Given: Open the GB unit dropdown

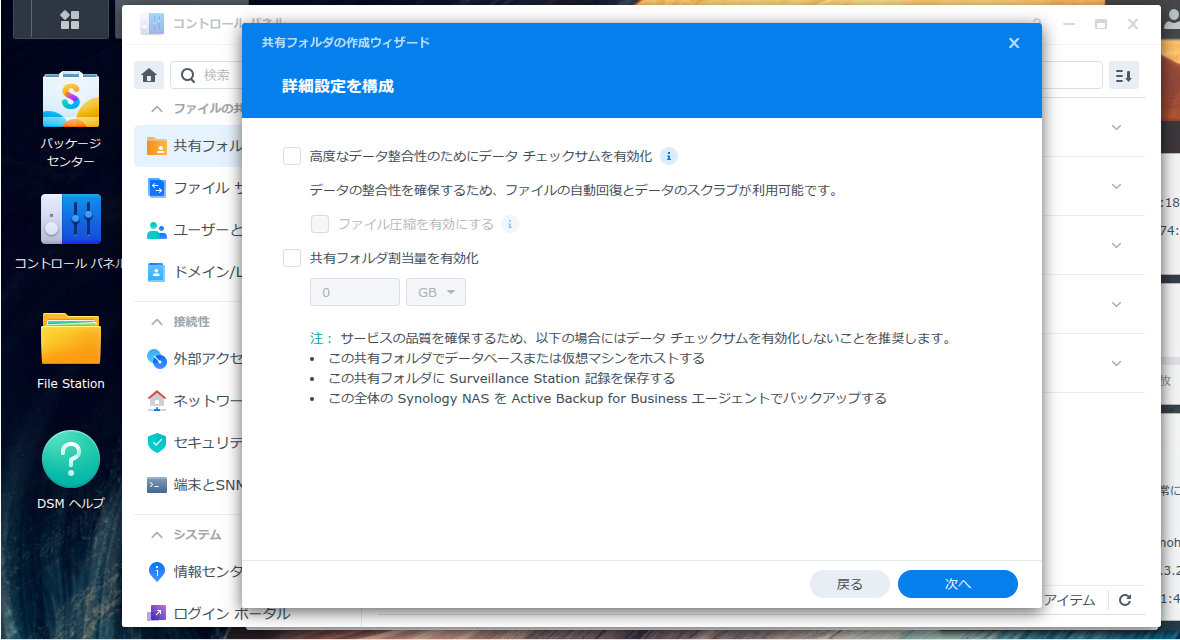Looking at the screenshot, I should 436,292.
